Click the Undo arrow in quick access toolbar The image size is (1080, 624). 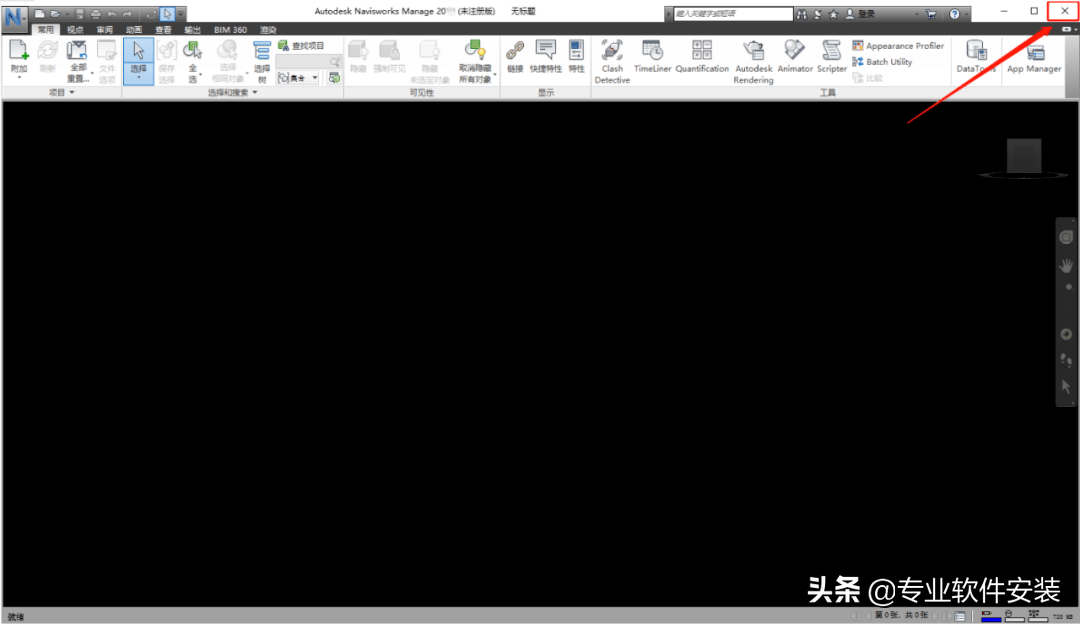point(112,13)
